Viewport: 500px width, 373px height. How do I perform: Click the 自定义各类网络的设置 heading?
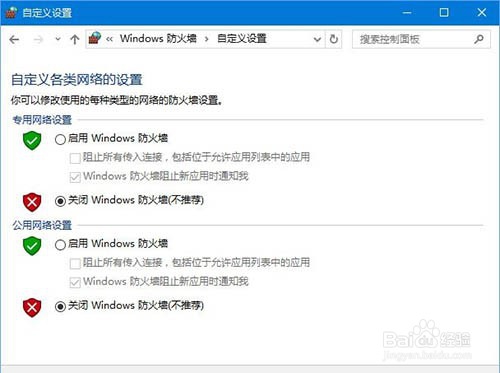pyautogui.click(x=77, y=80)
